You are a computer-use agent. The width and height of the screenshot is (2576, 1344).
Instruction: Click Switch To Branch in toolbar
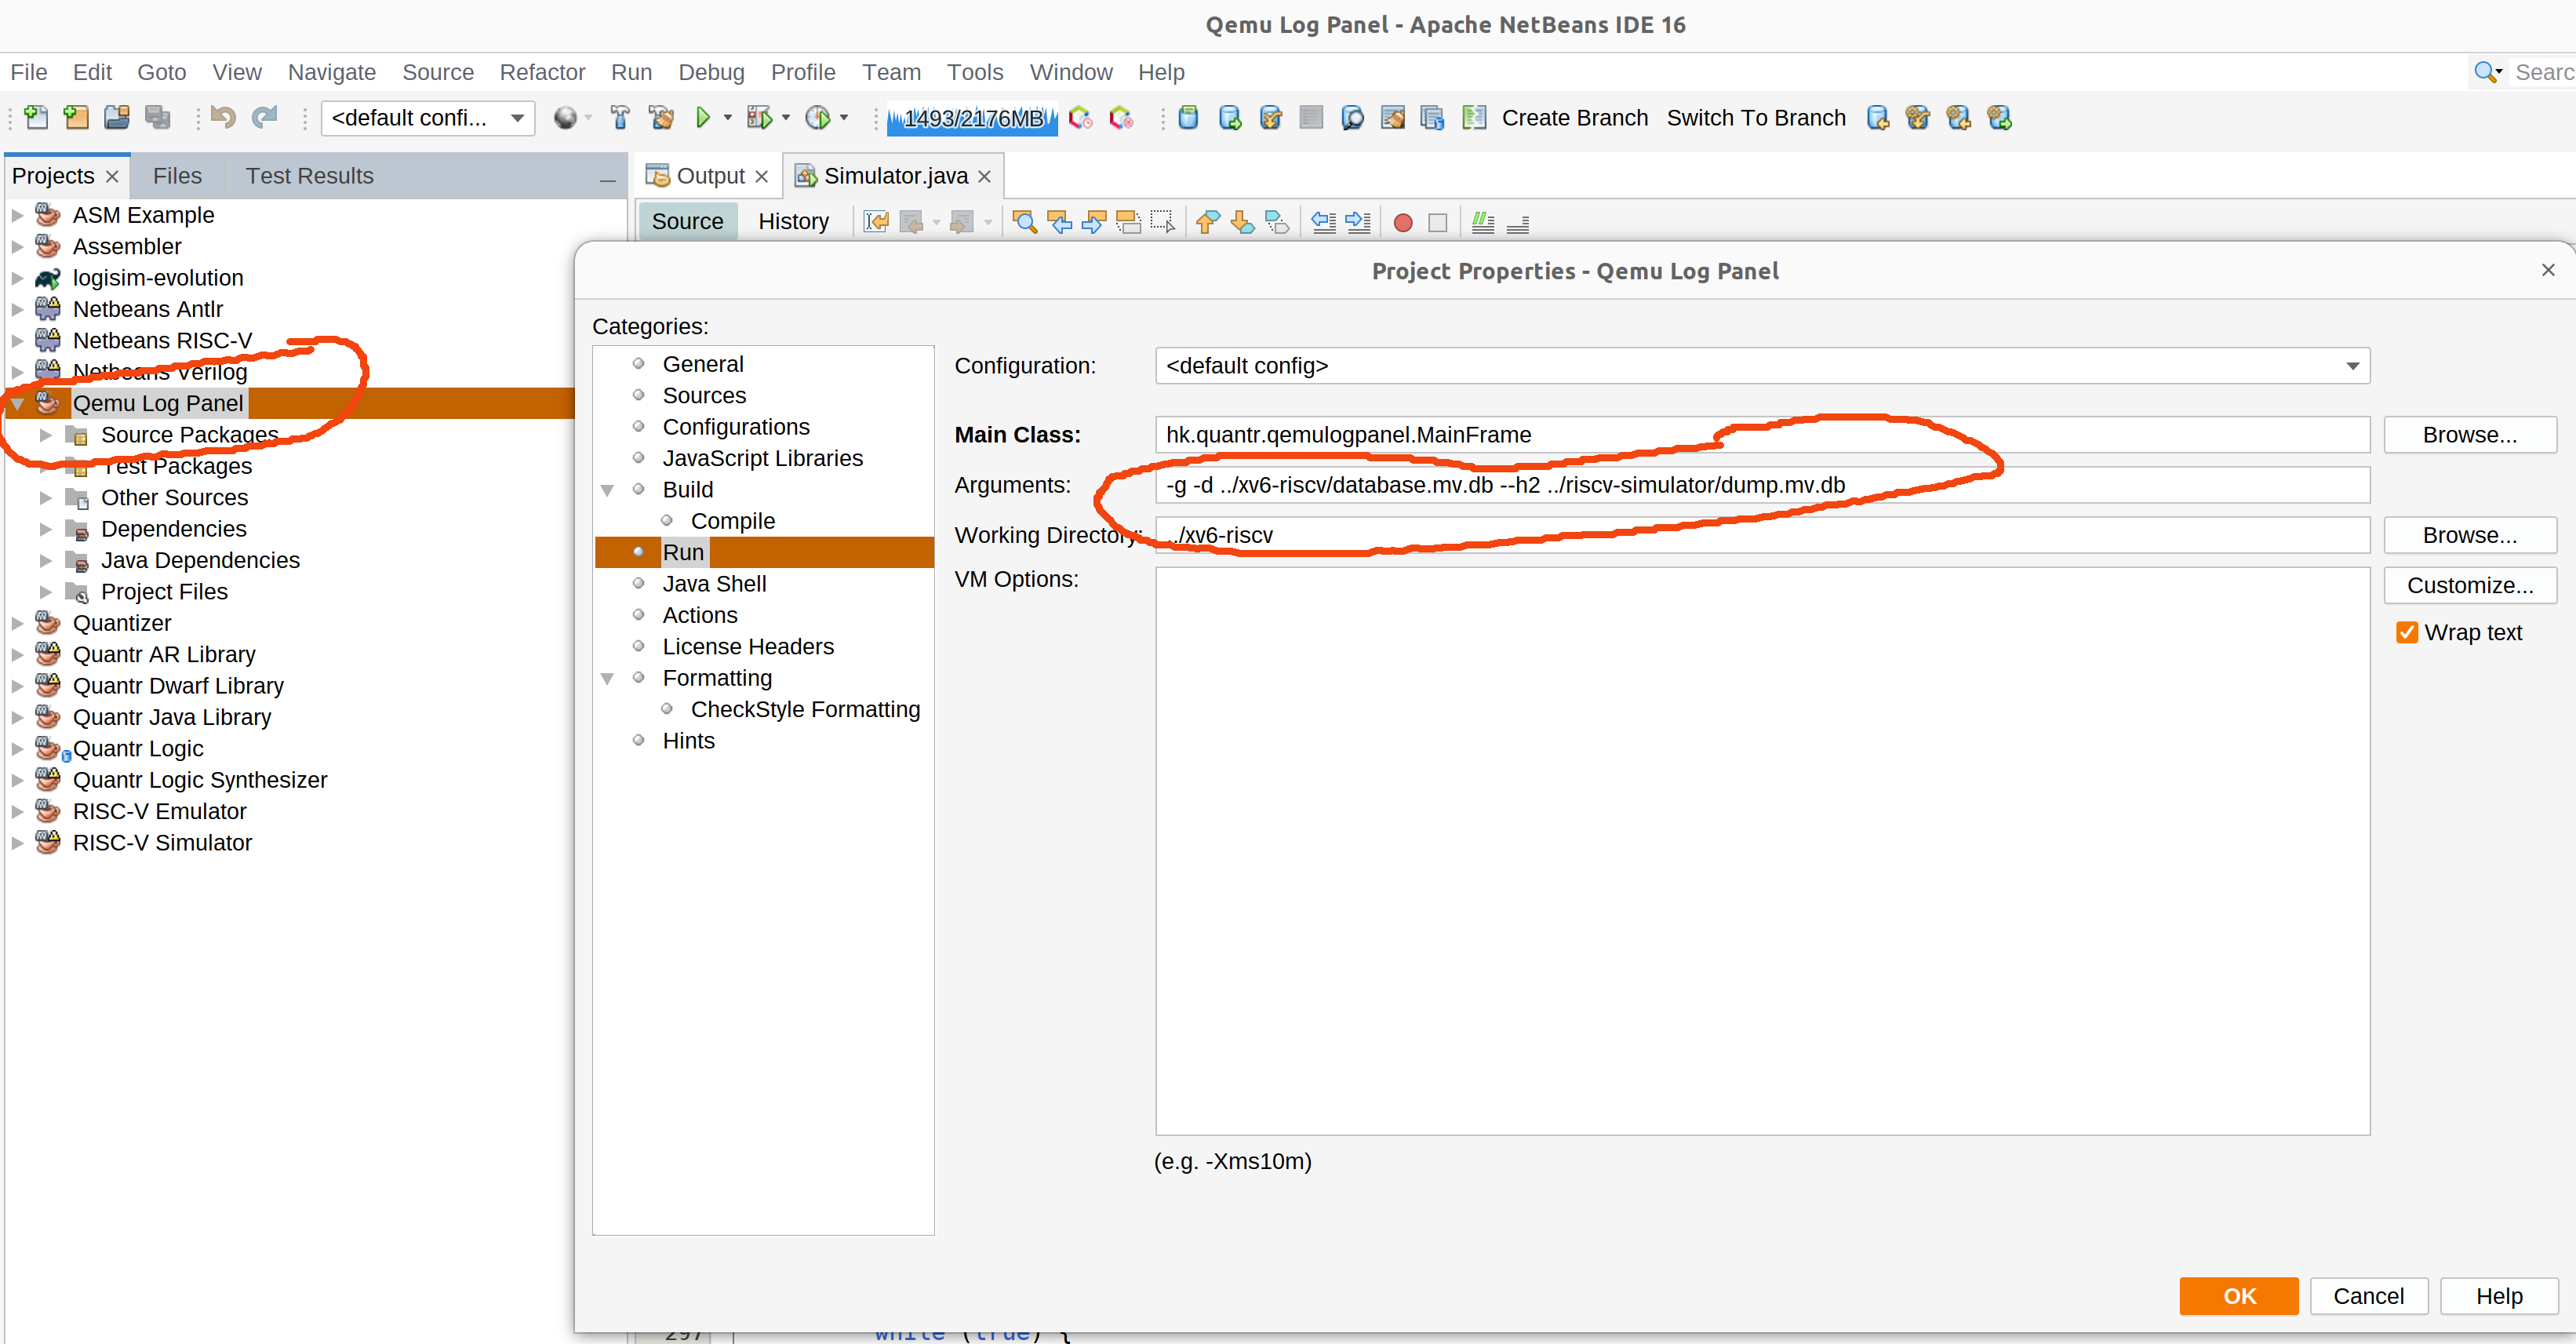pyautogui.click(x=1755, y=118)
